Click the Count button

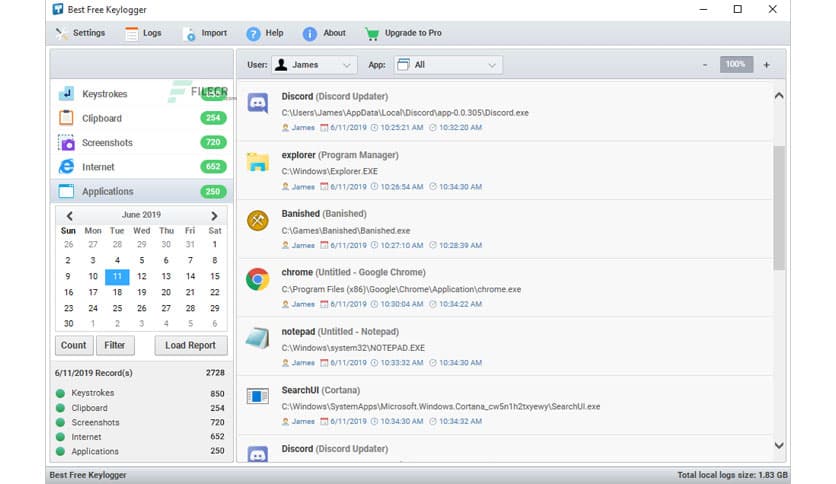click(74, 345)
